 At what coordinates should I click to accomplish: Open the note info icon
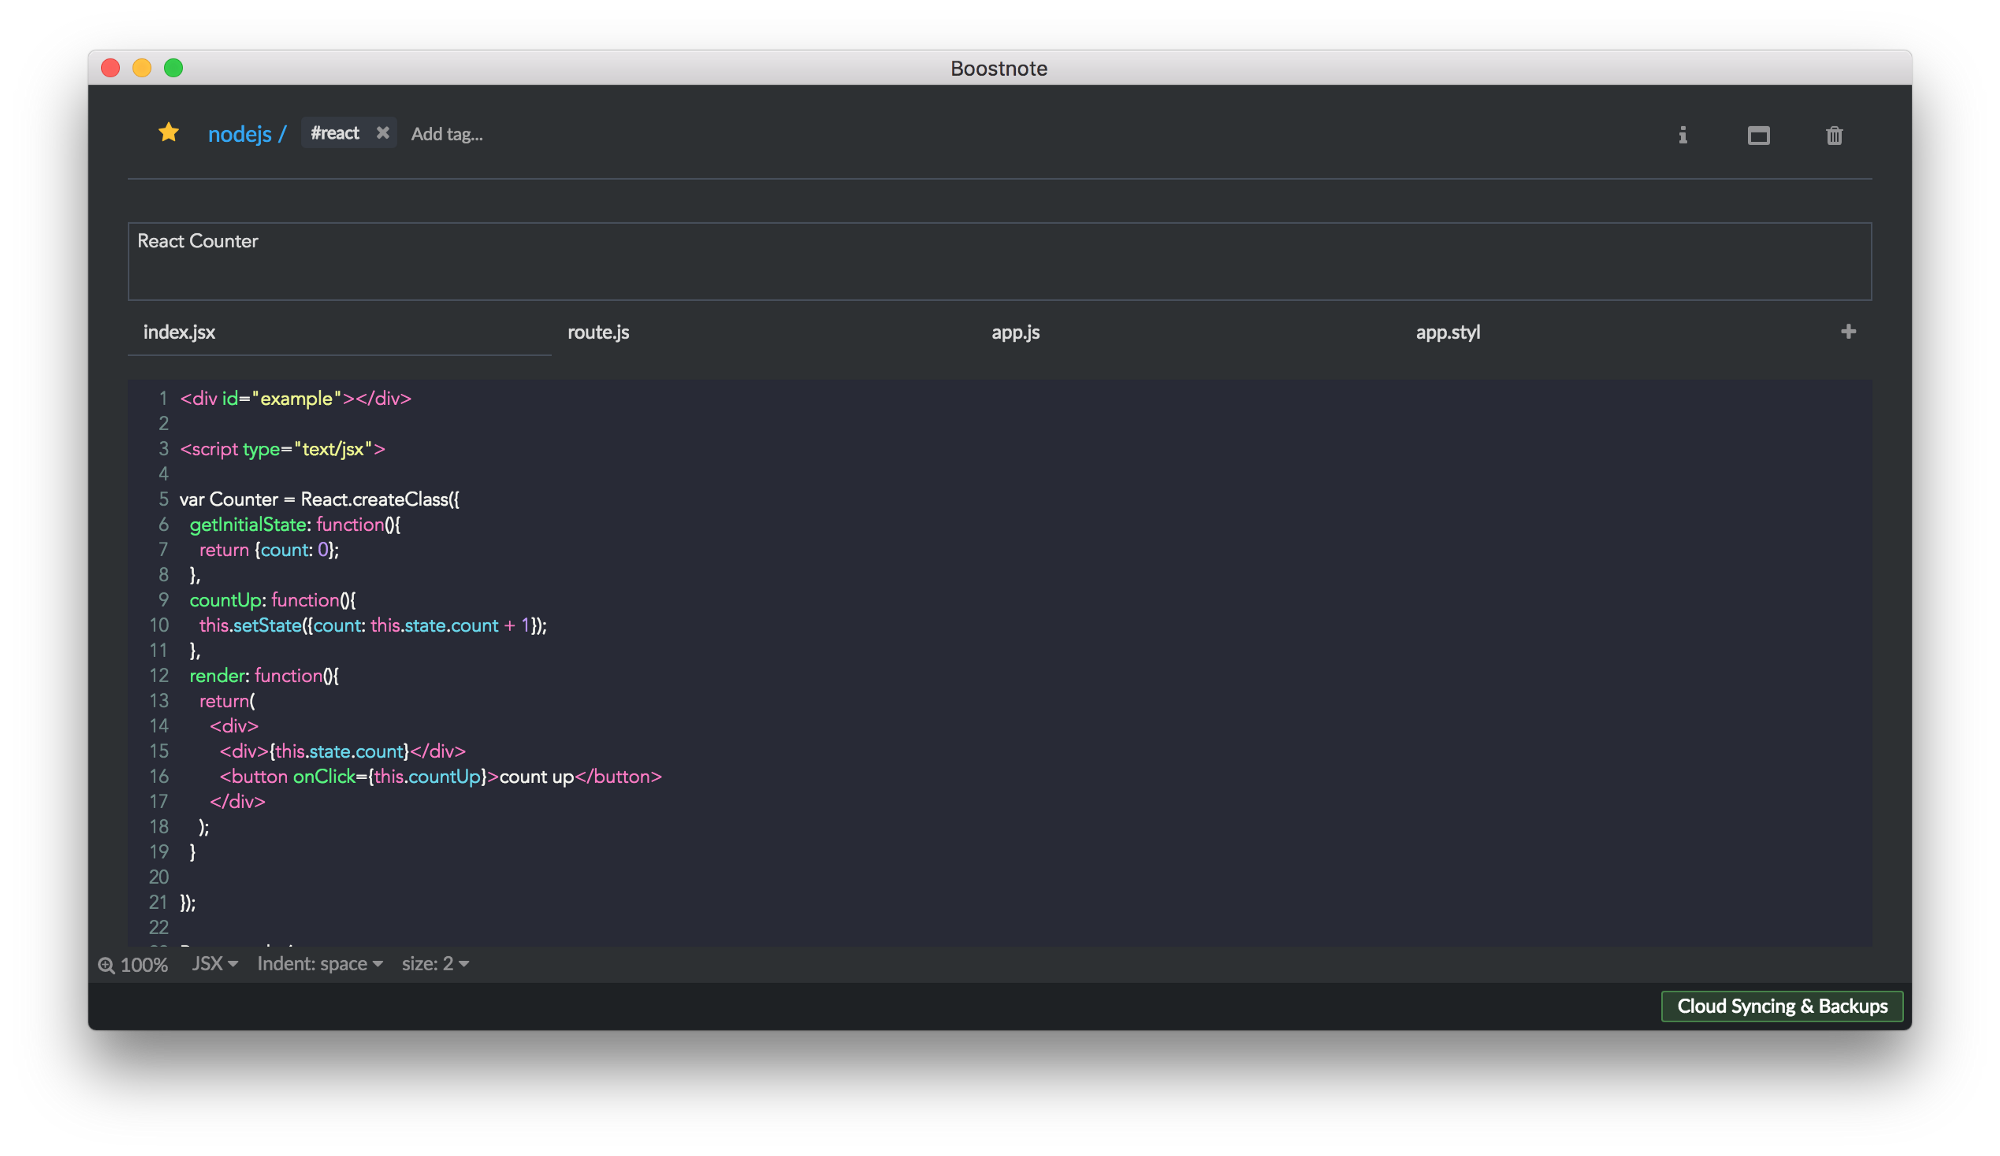coord(1683,135)
